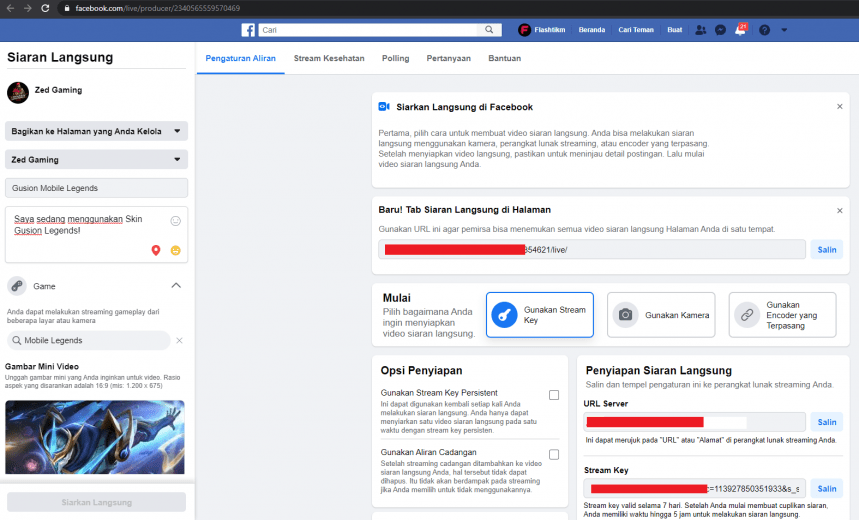This screenshot has width=859, height=520.
Task: Click the Zed Gaming page avatar
Action: [x=18, y=93]
